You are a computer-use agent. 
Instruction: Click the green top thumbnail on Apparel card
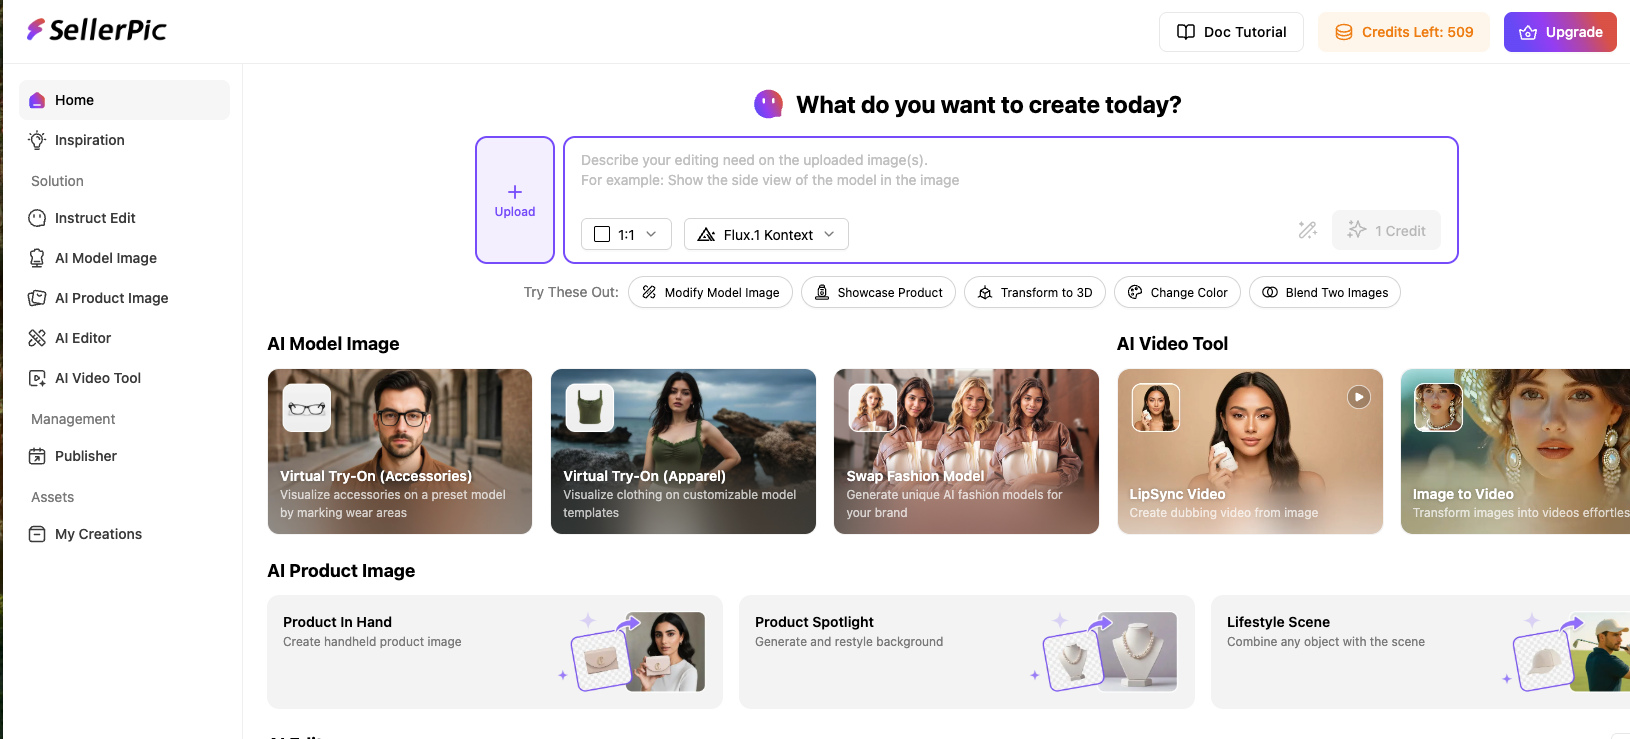(590, 408)
